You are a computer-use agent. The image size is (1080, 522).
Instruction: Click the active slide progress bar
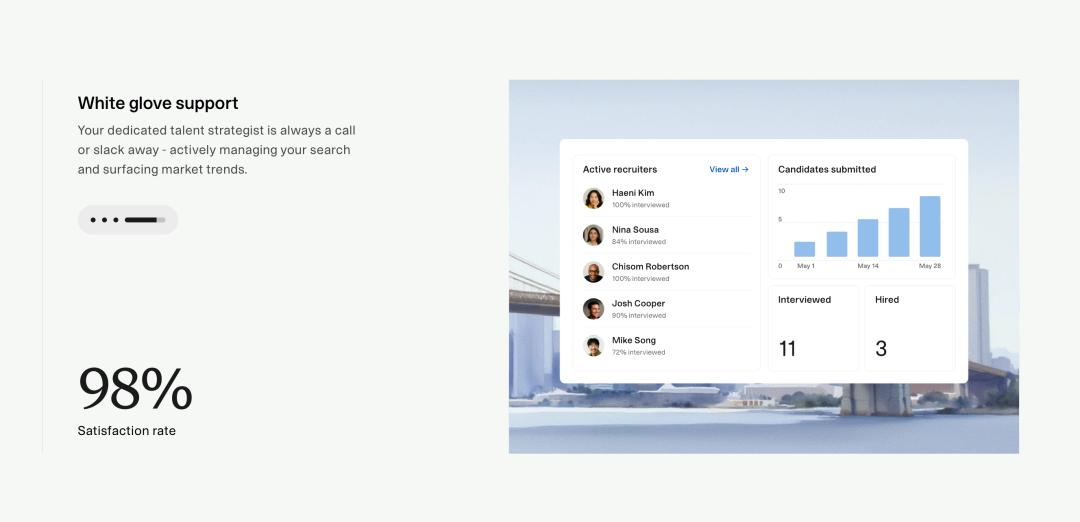tap(144, 220)
